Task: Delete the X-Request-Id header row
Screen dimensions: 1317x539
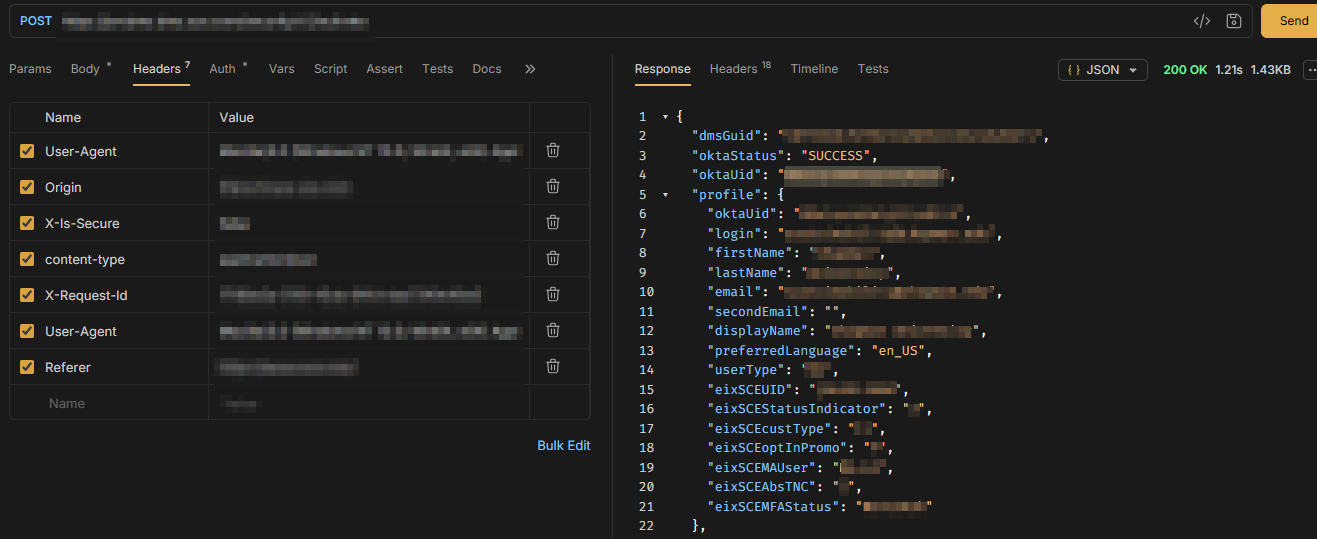Action: [552, 294]
